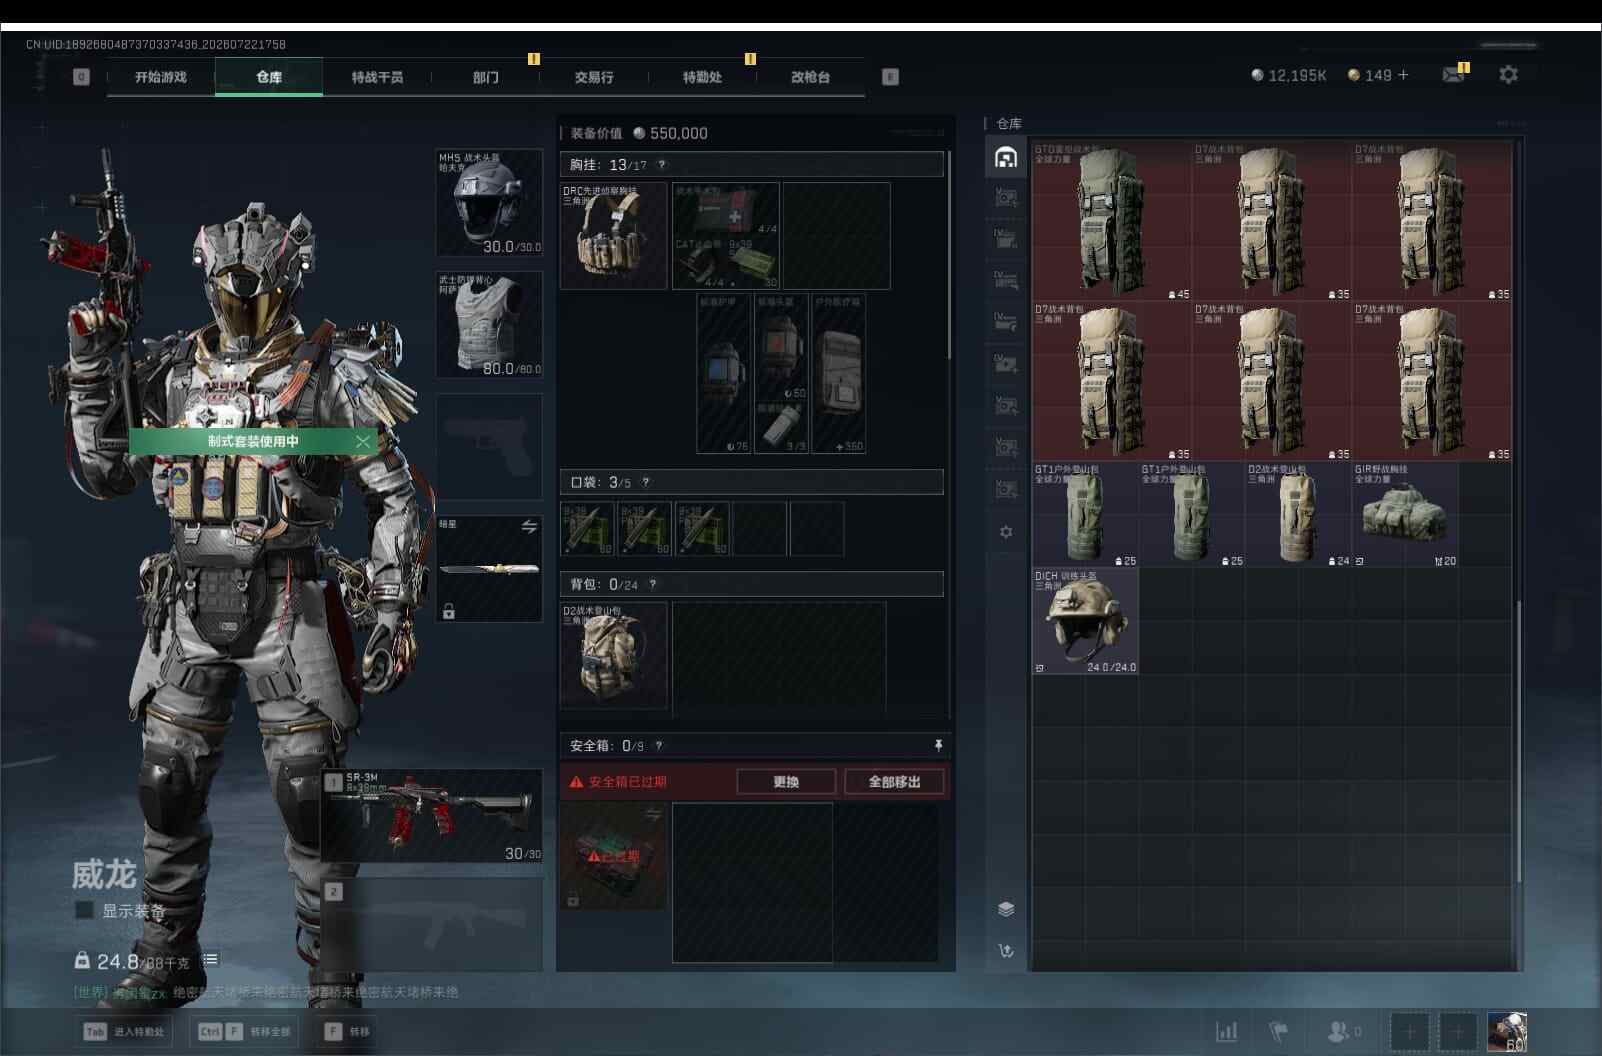
Task: Select the main warehouse storage icon
Action: (1006, 157)
